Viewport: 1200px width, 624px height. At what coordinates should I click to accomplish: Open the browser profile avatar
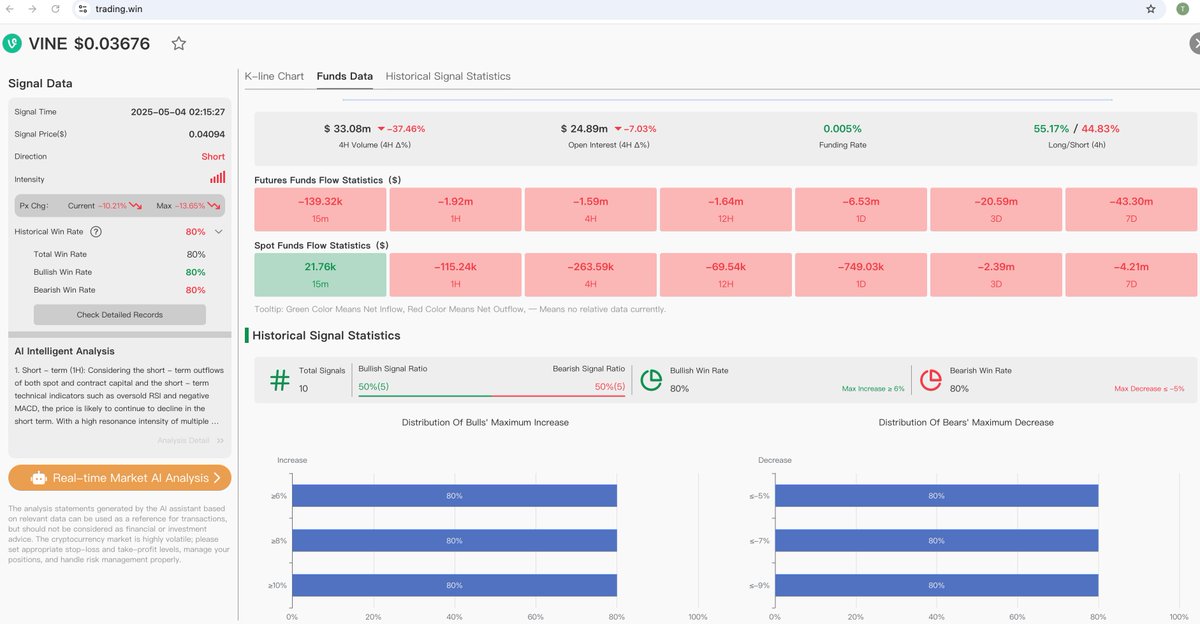[x=1183, y=9]
